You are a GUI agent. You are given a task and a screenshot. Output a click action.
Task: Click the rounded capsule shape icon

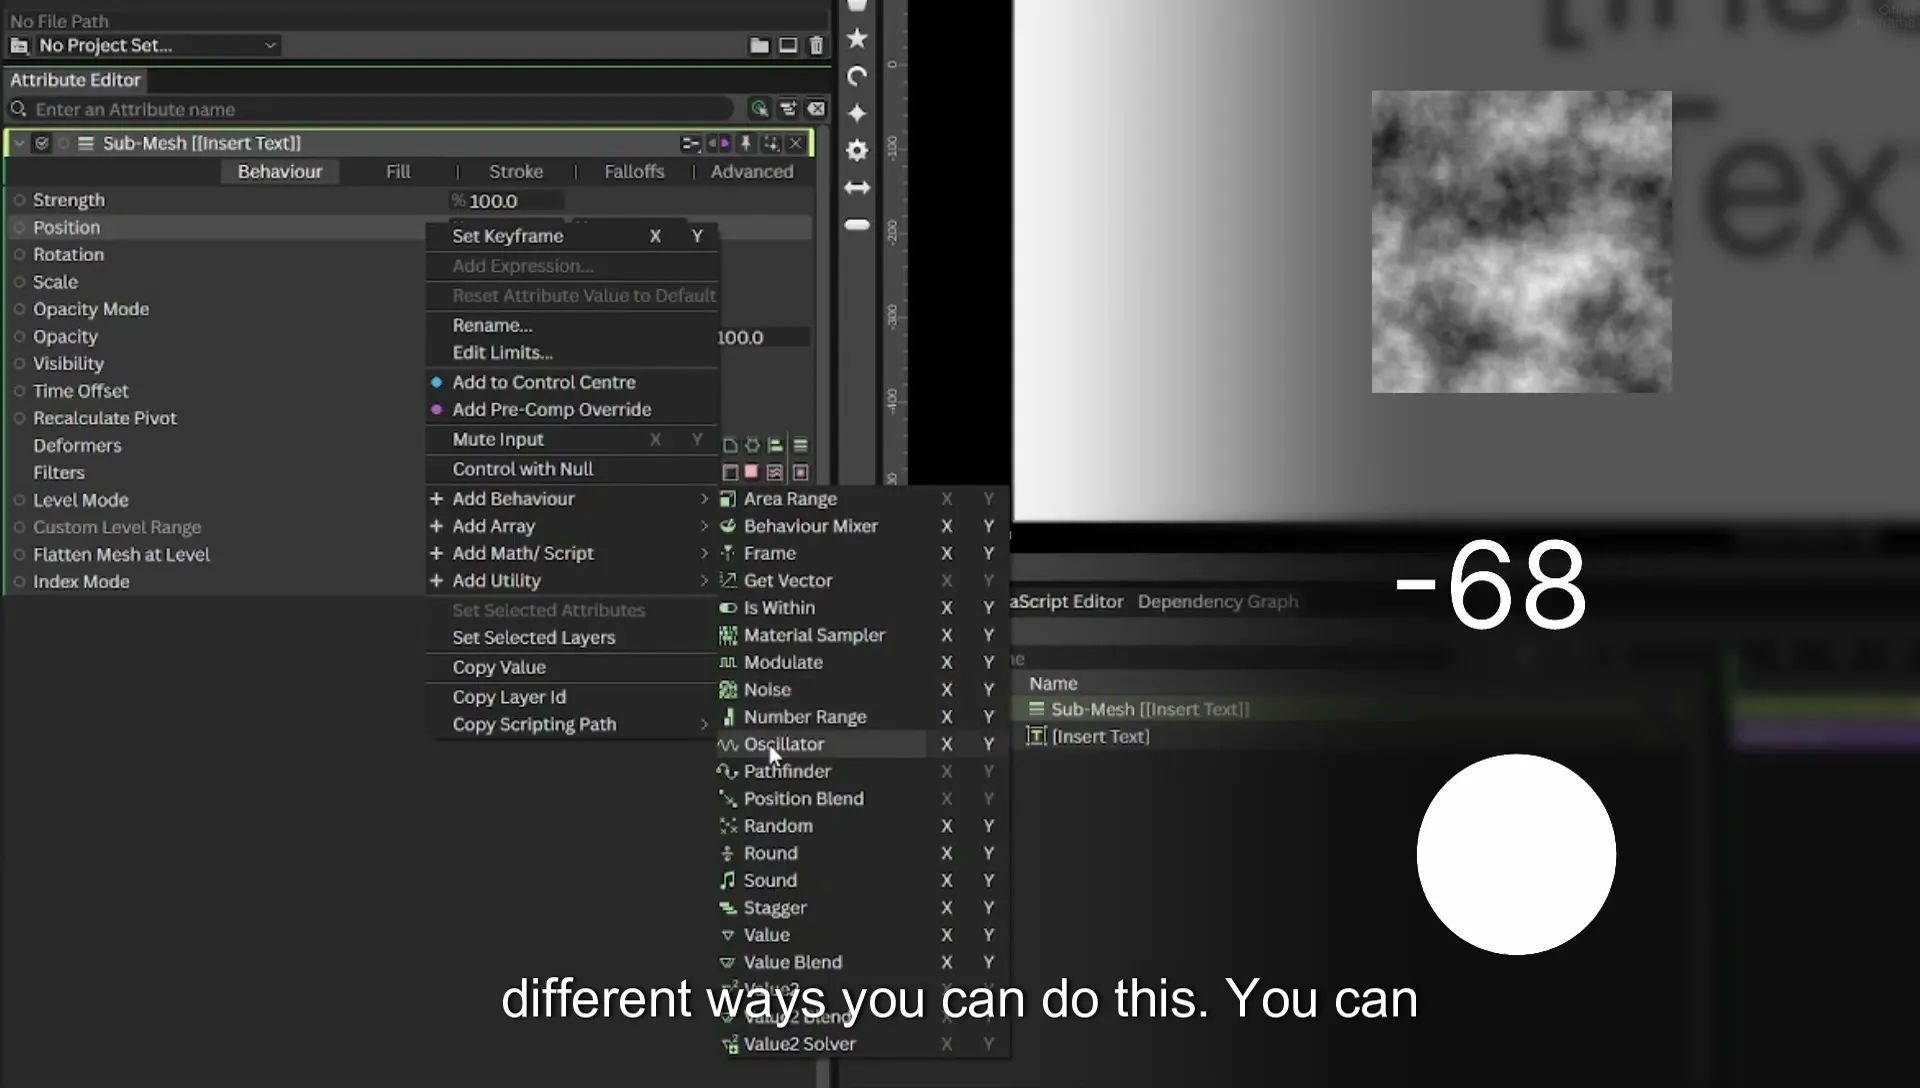[x=857, y=225]
